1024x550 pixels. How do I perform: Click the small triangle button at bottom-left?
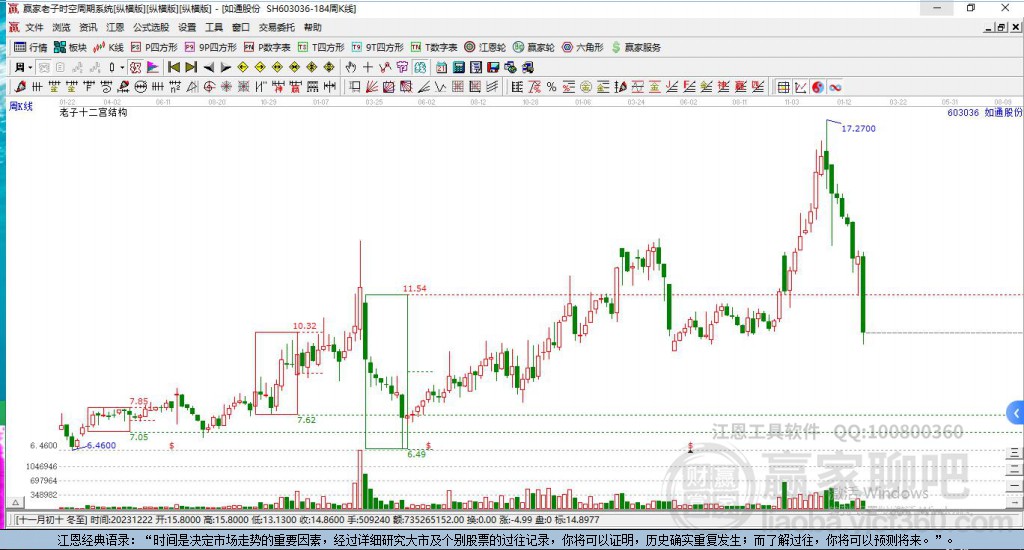(16, 502)
